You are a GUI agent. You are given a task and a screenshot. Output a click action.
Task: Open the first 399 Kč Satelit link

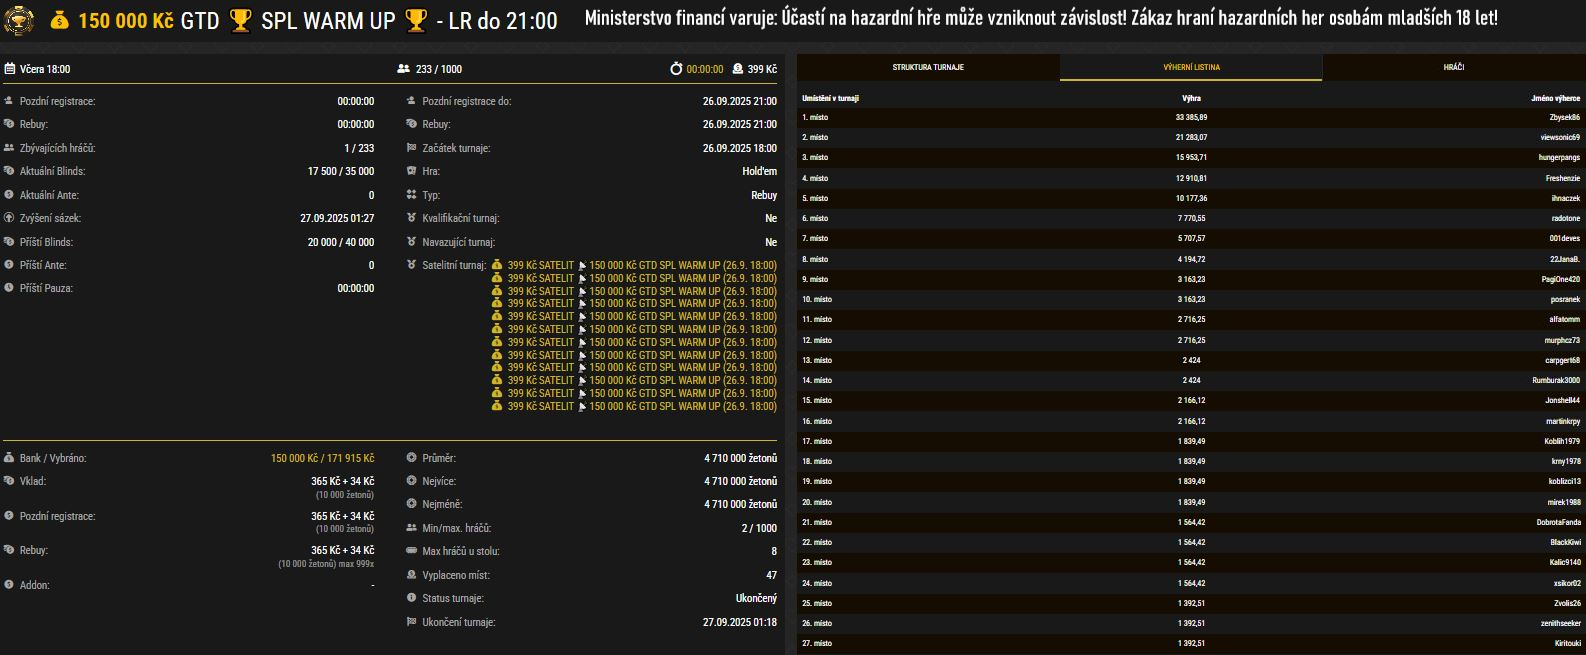click(540, 265)
